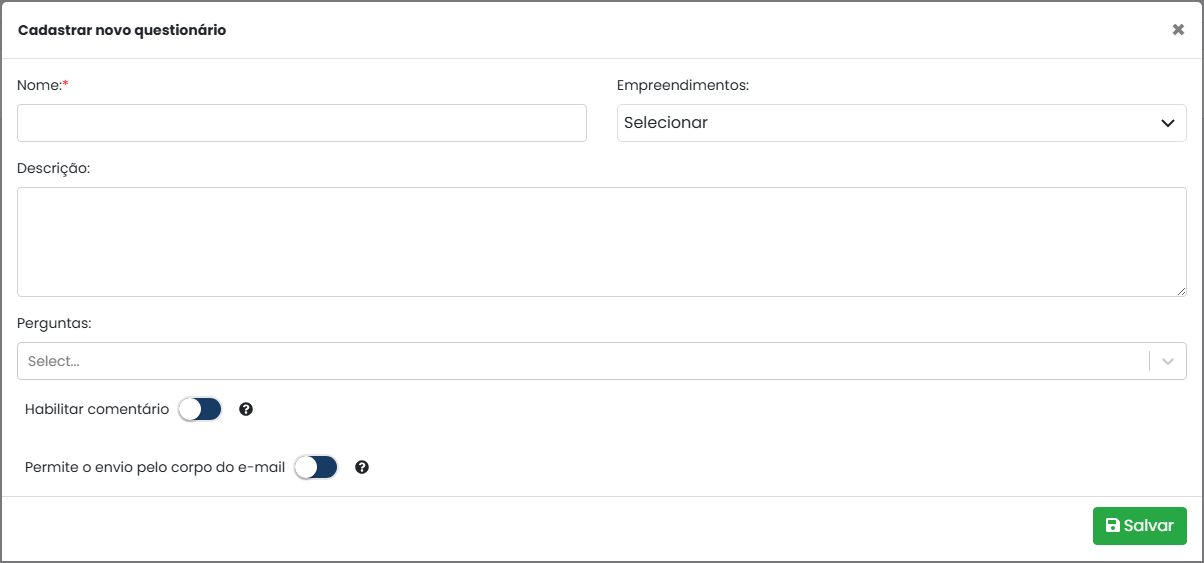Click the Habilitar comentário label text

point(97,409)
